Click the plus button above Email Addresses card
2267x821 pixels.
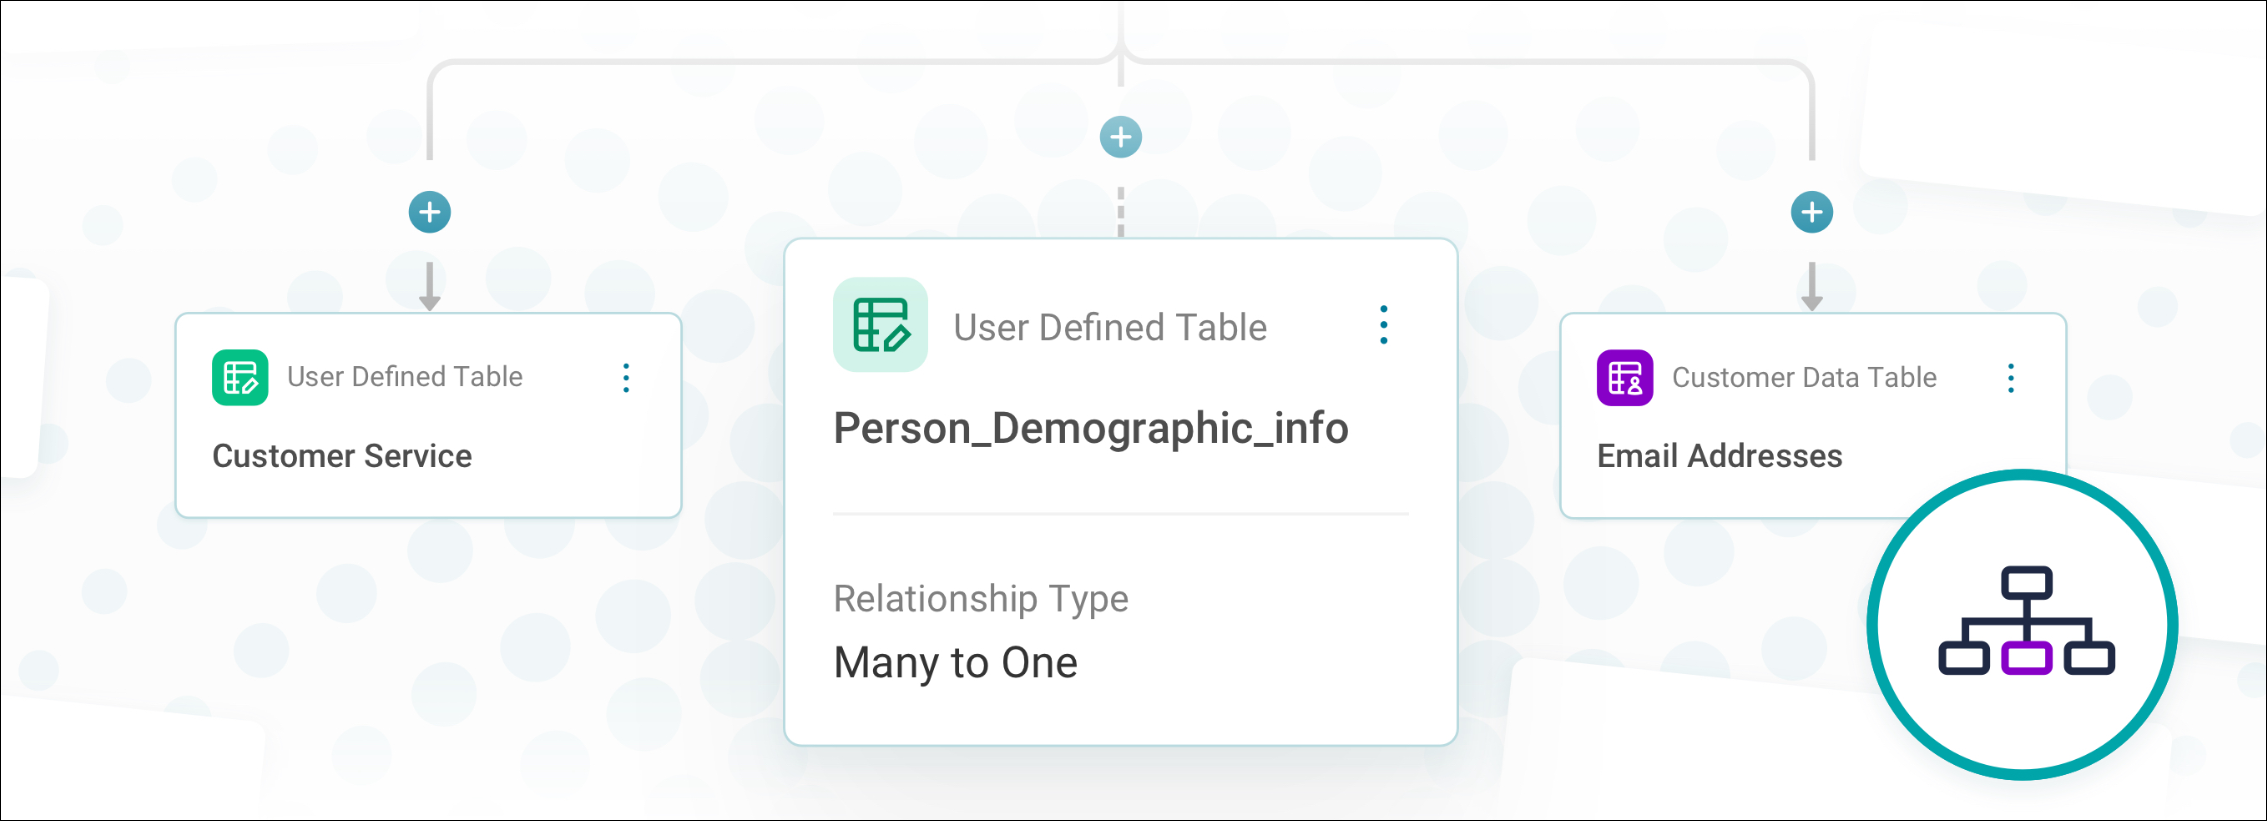pos(1812,212)
